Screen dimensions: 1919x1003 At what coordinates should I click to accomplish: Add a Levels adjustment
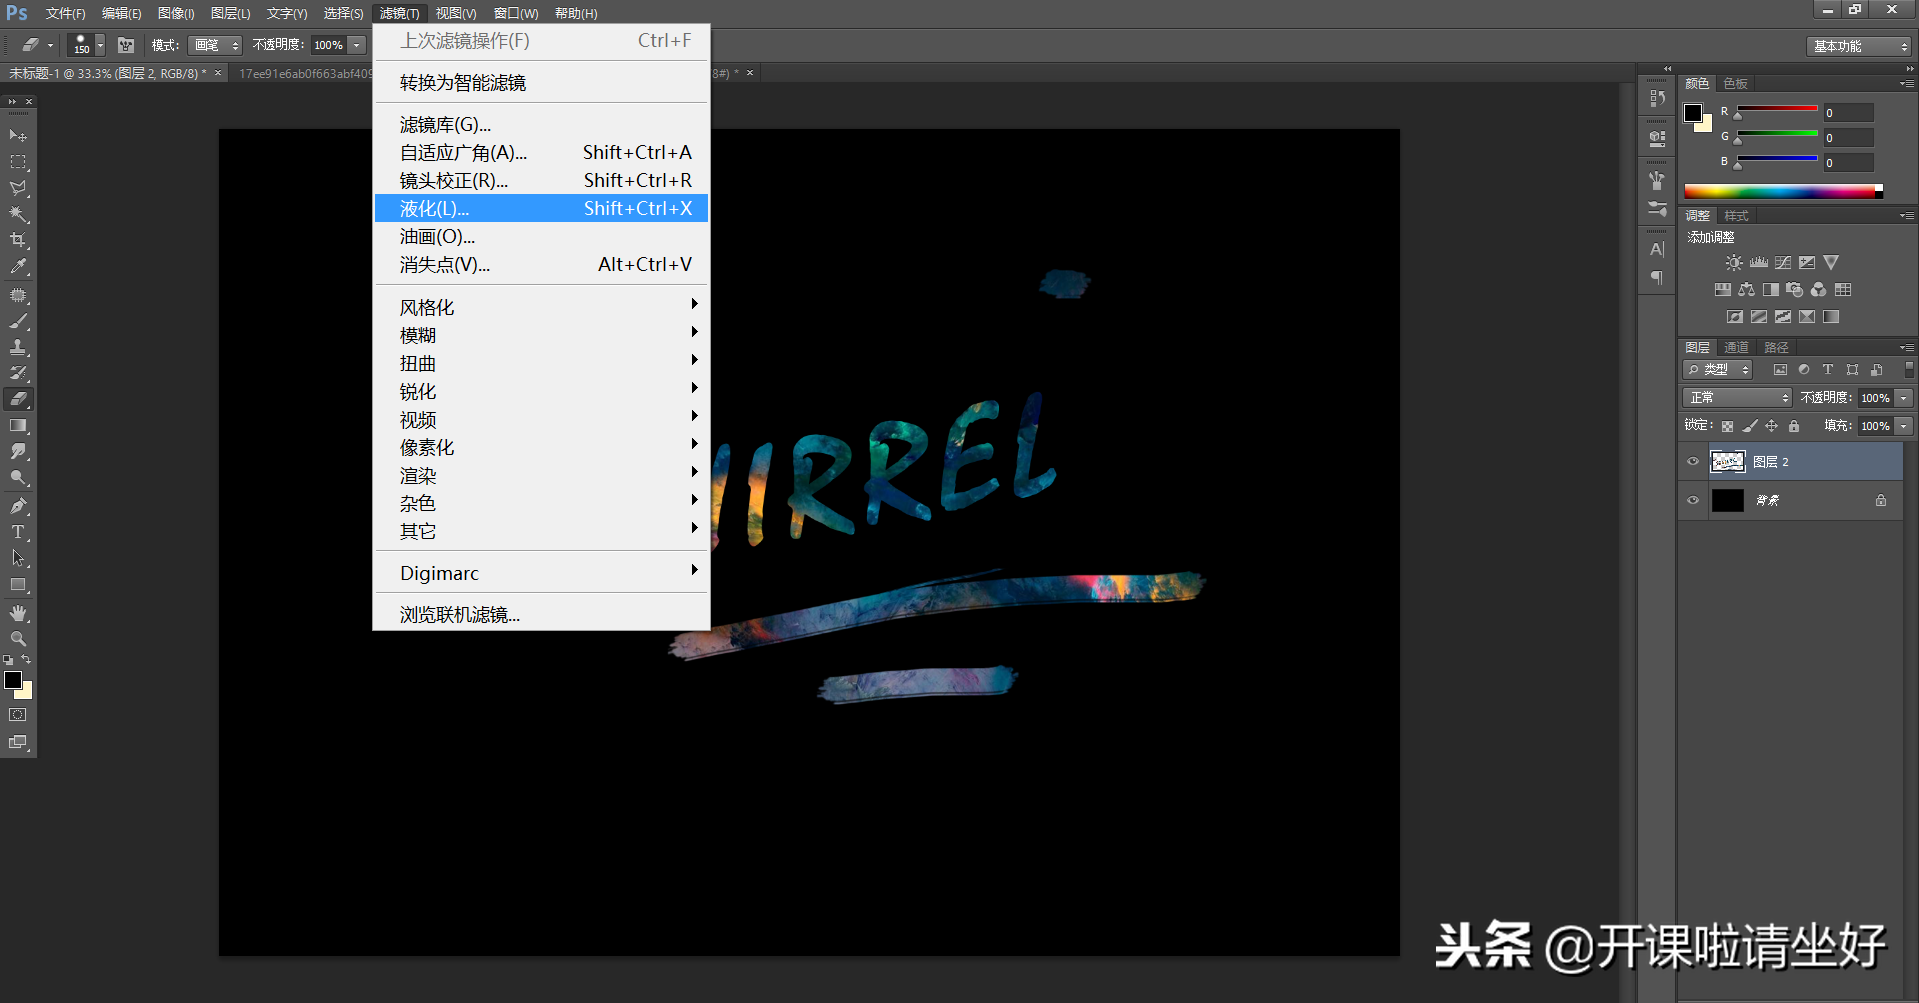click(x=1758, y=263)
